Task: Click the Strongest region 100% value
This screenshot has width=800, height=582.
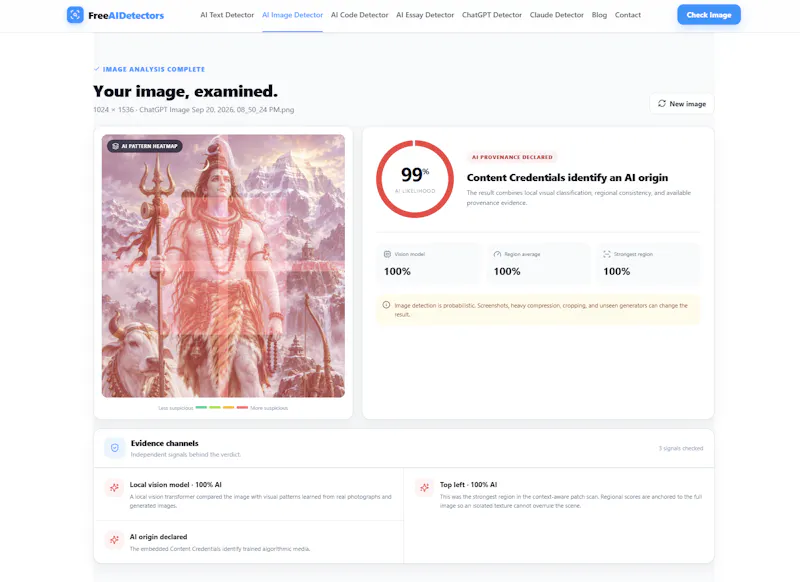Action: tap(616, 271)
